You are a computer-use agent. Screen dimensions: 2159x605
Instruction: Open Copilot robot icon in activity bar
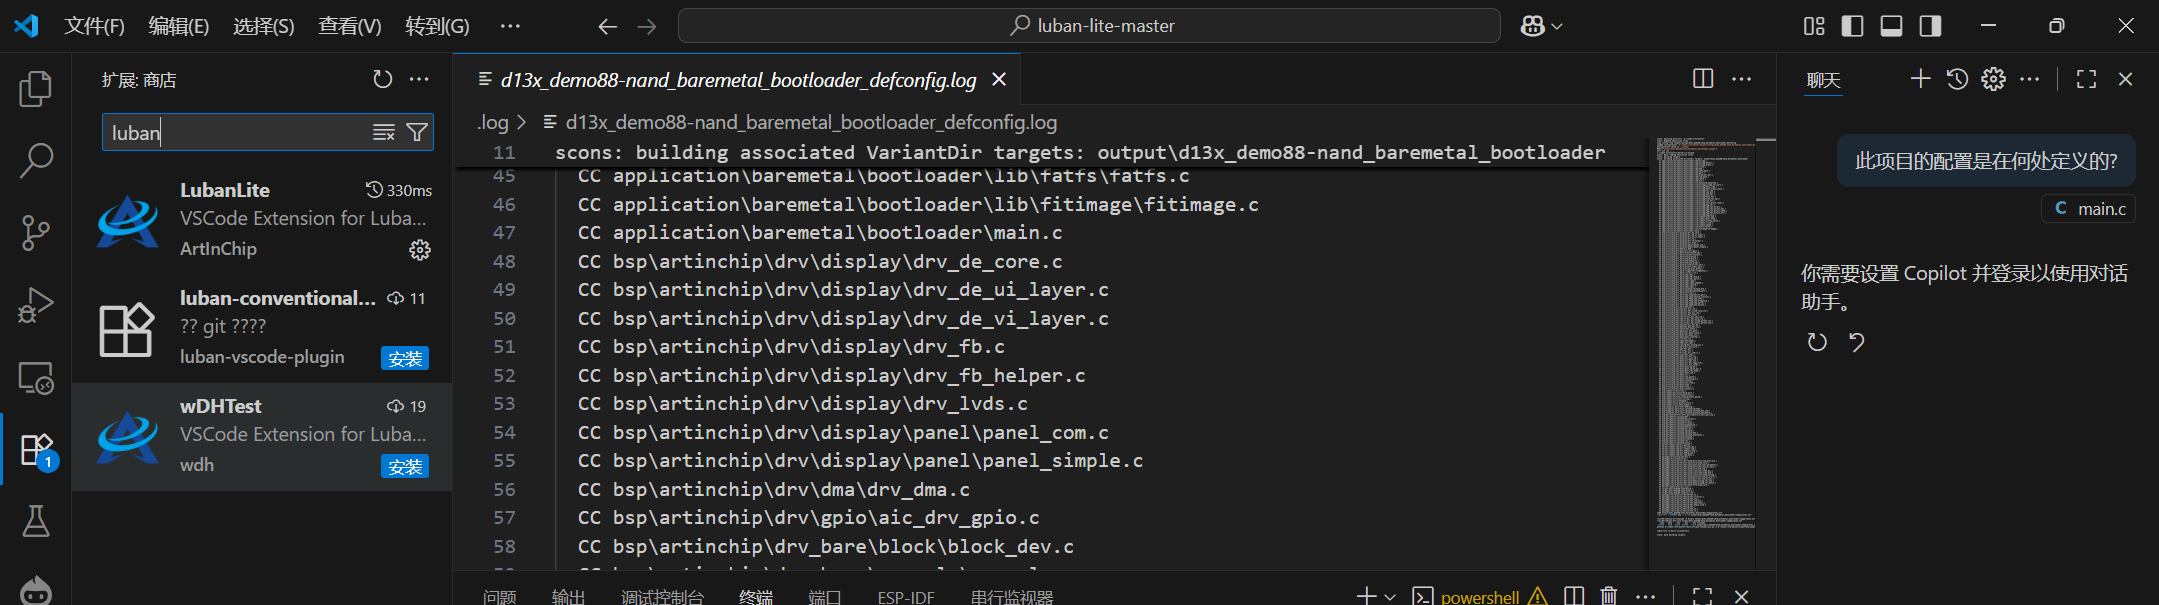click(36, 590)
